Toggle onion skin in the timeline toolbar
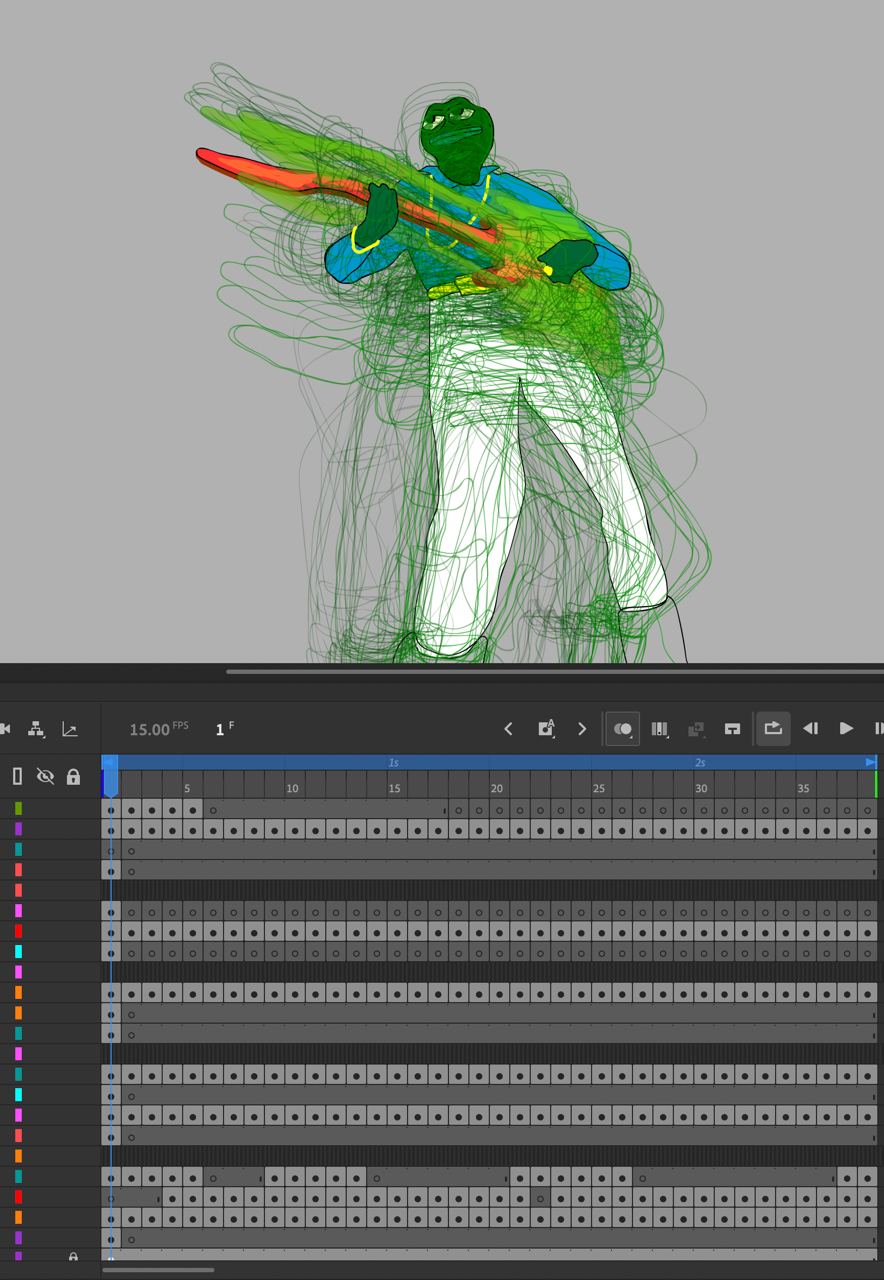Viewport: 884px width, 1280px height. (623, 729)
